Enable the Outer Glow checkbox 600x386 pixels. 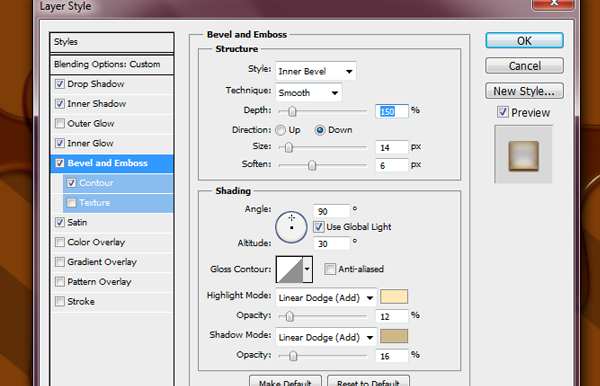60,123
